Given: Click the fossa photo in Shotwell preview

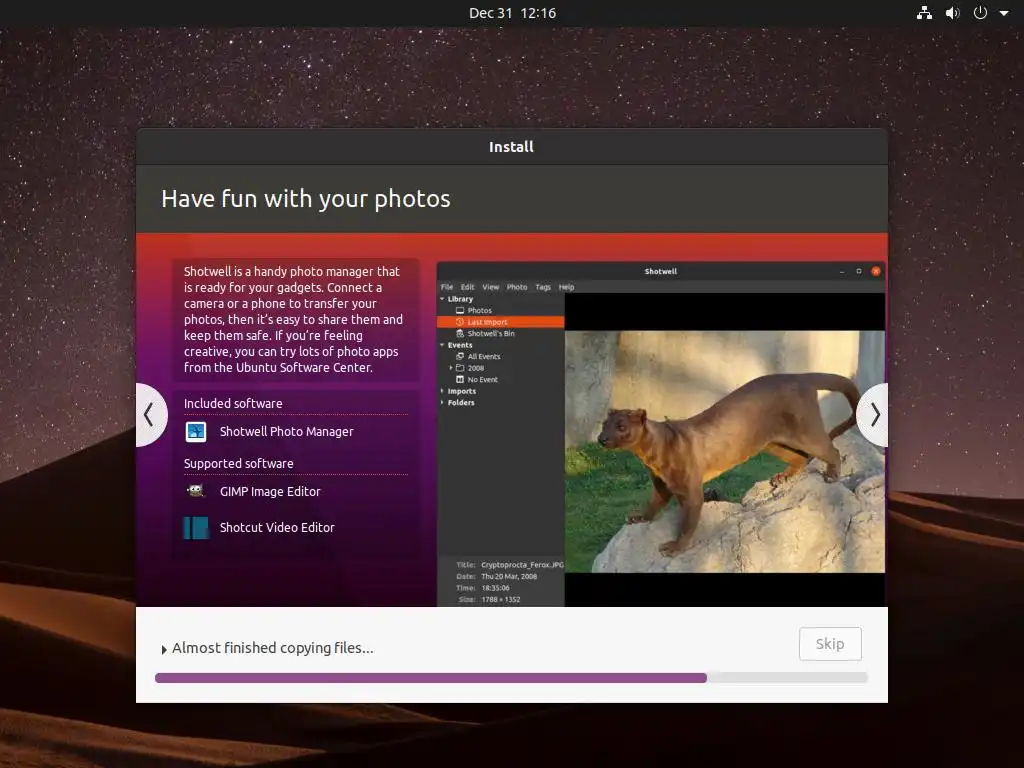Looking at the screenshot, I should 725,451.
